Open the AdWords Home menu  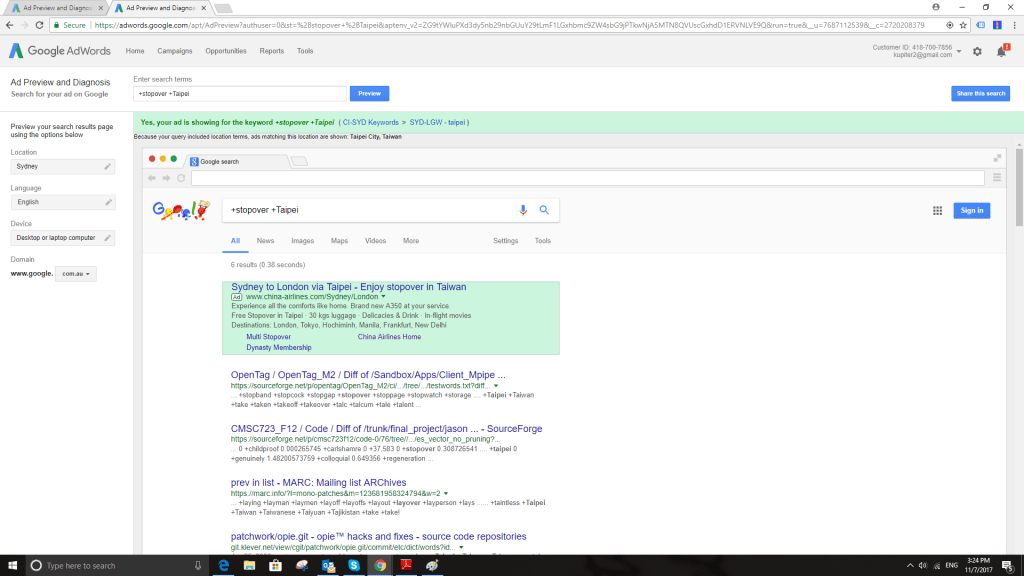click(x=135, y=51)
